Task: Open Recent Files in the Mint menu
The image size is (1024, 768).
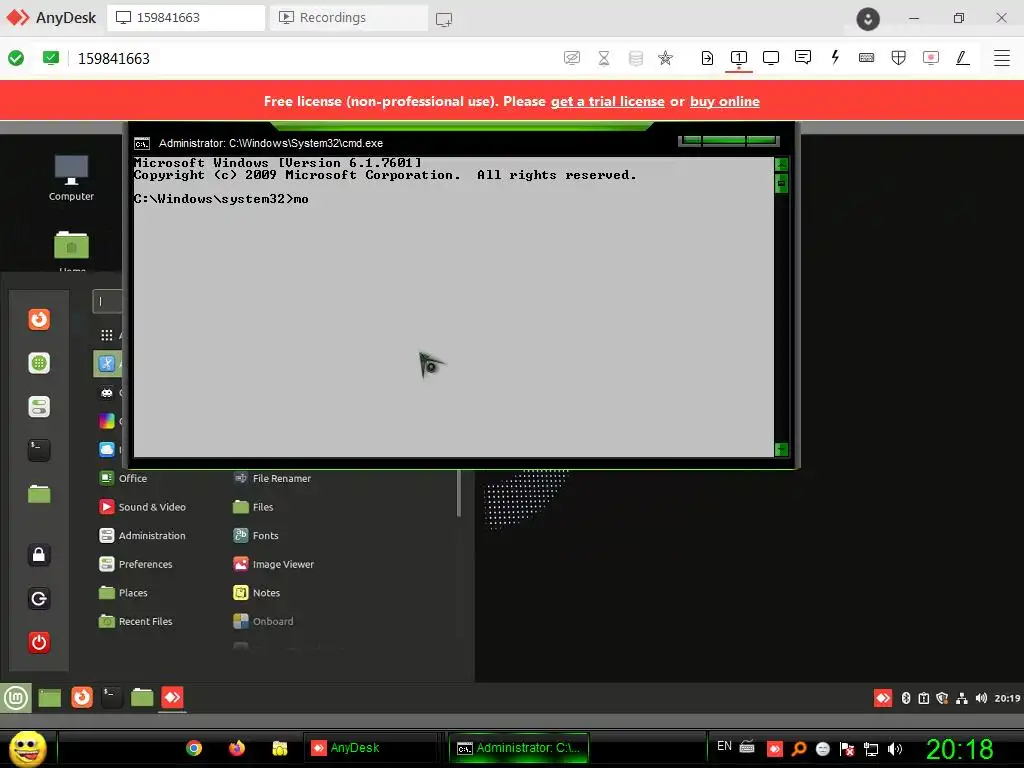Action: [136, 622]
